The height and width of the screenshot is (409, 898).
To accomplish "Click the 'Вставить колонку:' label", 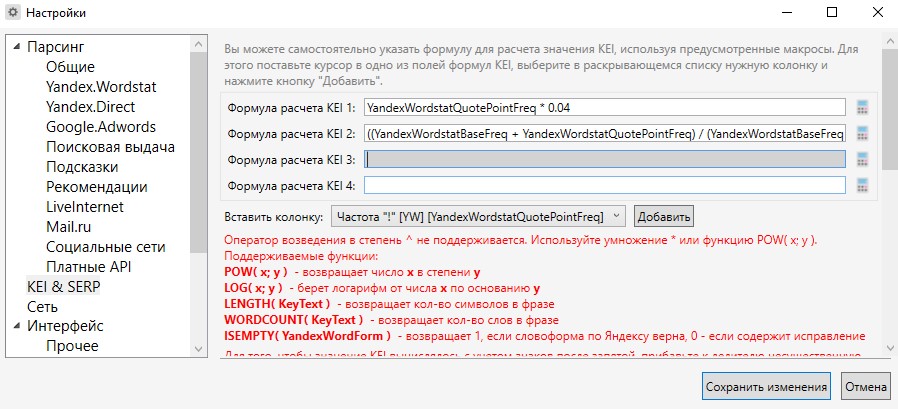I will [x=274, y=217].
